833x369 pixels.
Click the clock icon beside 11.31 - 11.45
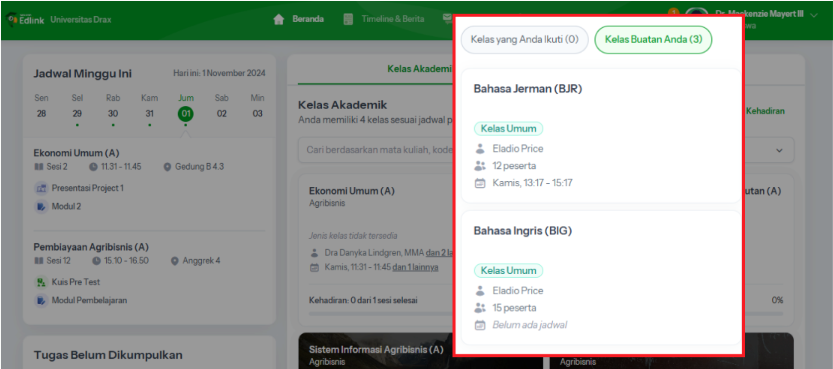coord(94,167)
